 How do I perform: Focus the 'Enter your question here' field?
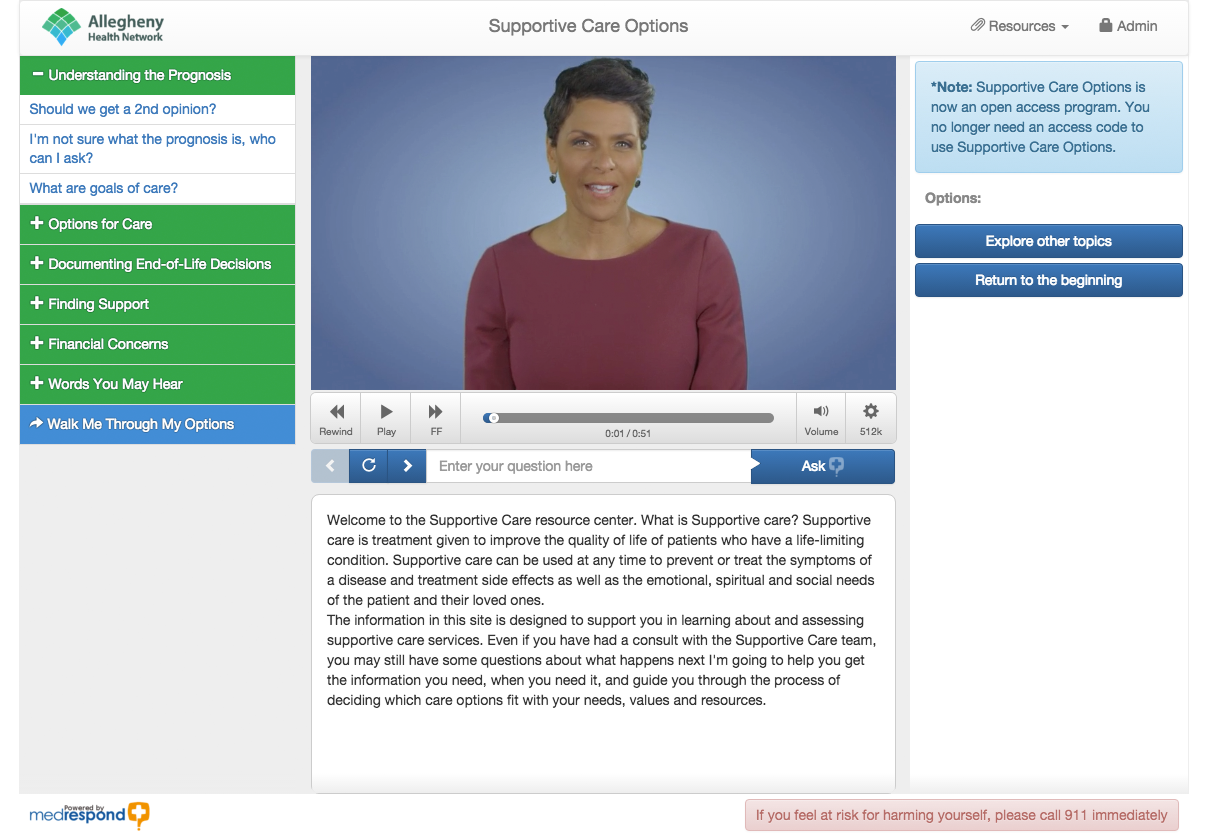[588, 466]
